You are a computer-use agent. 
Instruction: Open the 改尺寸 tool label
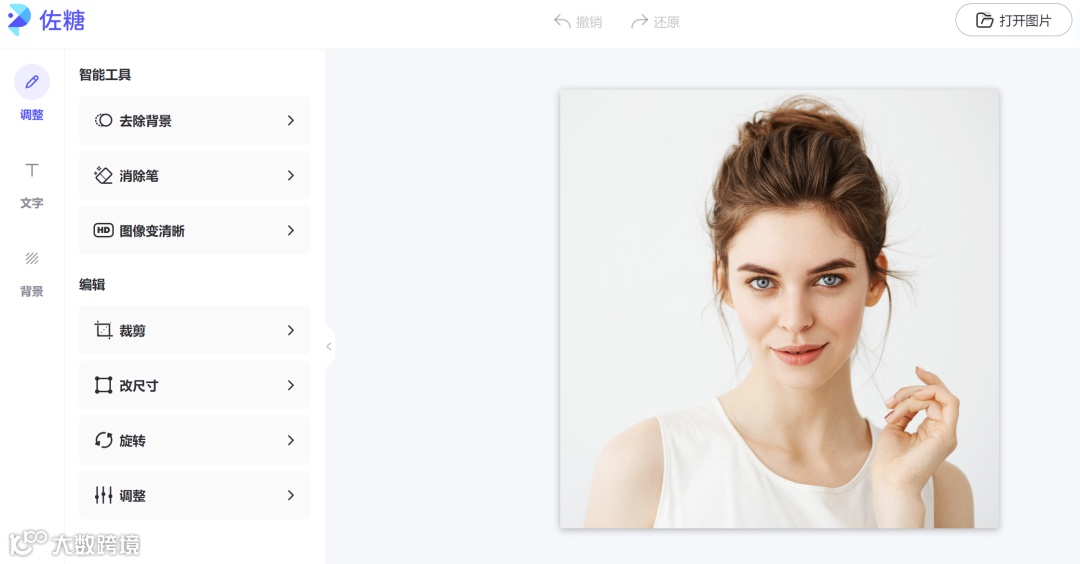point(138,386)
